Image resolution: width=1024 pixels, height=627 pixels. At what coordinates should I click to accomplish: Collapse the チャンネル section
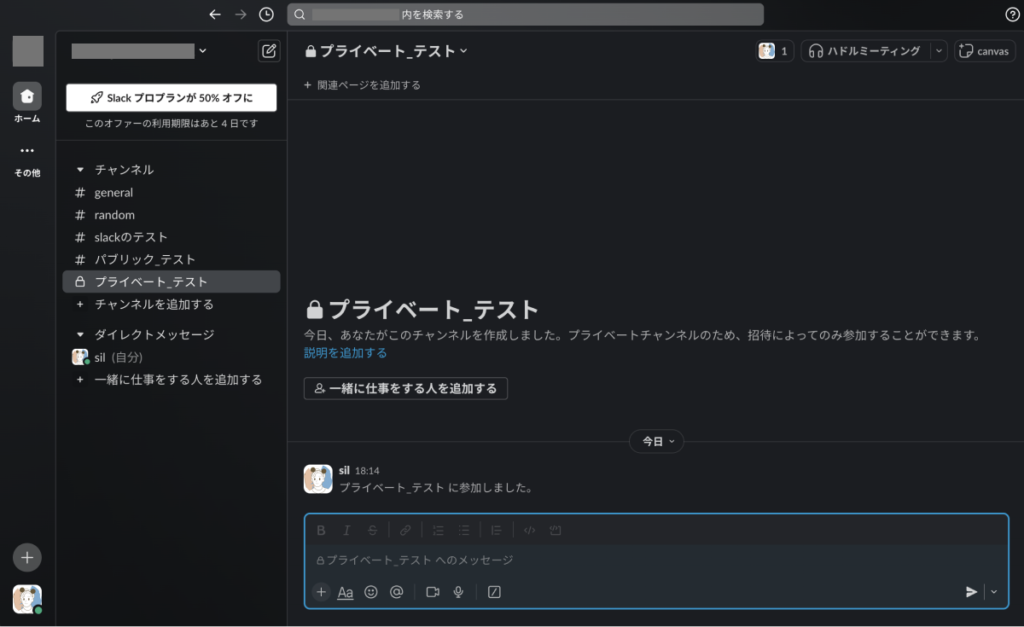click(x=81, y=170)
